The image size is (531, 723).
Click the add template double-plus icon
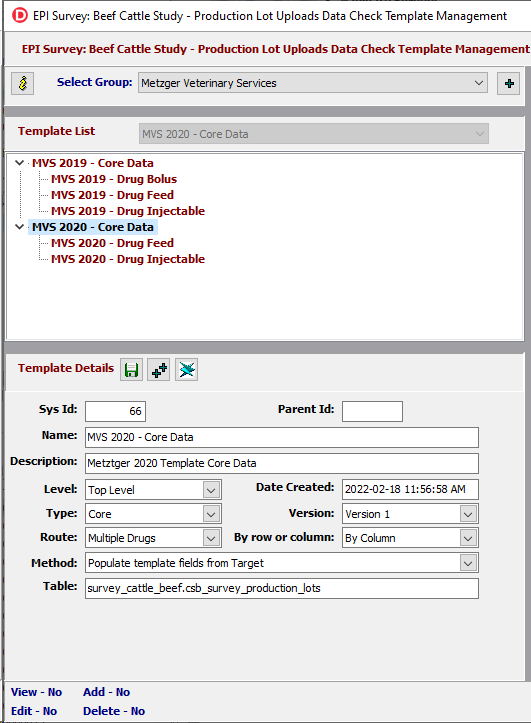[x=159, y=370]
